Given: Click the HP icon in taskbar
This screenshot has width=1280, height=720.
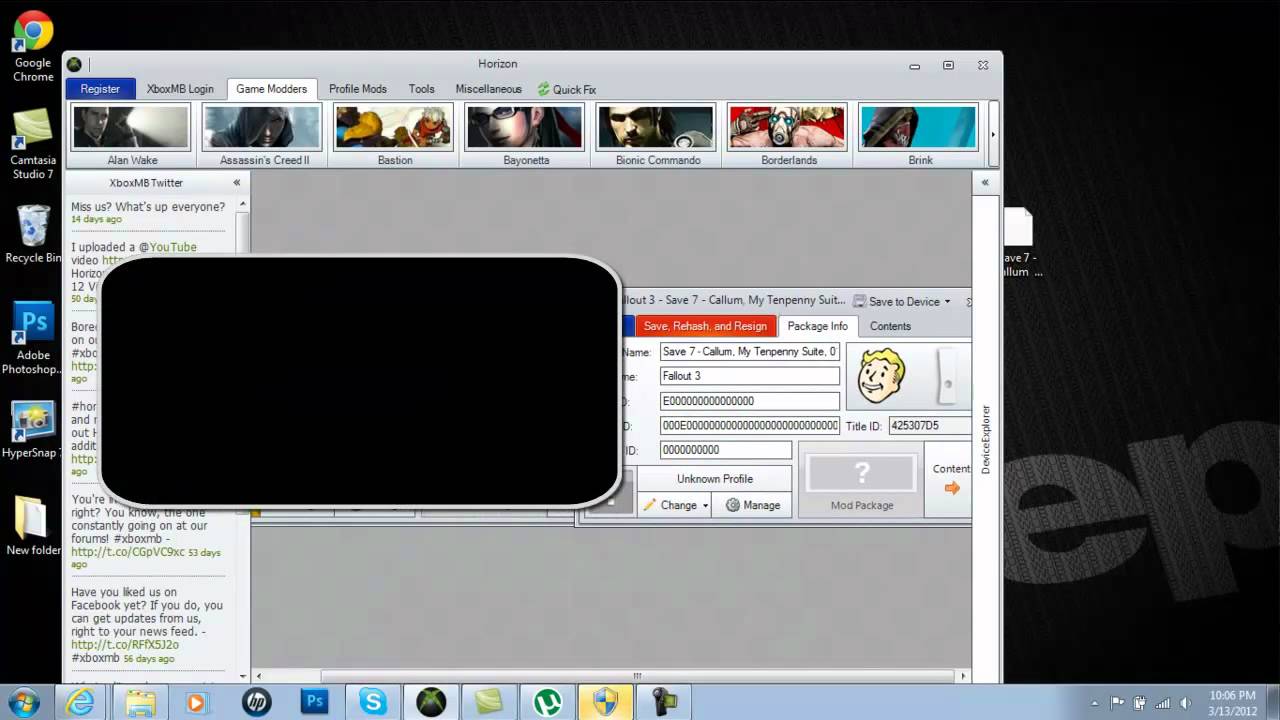Looking at the screenshot, I should pyautogui.click(x=256, y=702).
